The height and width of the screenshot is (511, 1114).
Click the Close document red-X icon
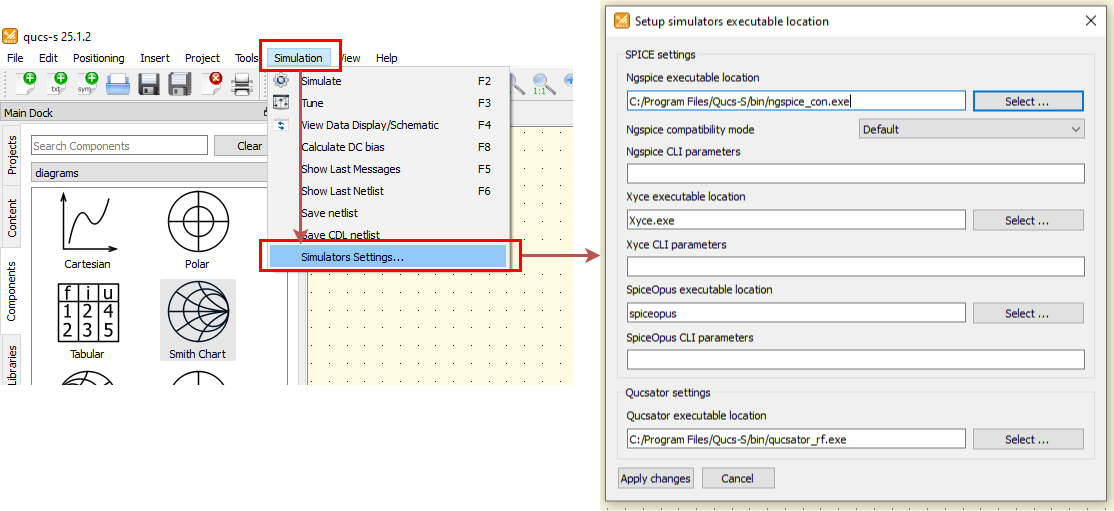point(212,84)
